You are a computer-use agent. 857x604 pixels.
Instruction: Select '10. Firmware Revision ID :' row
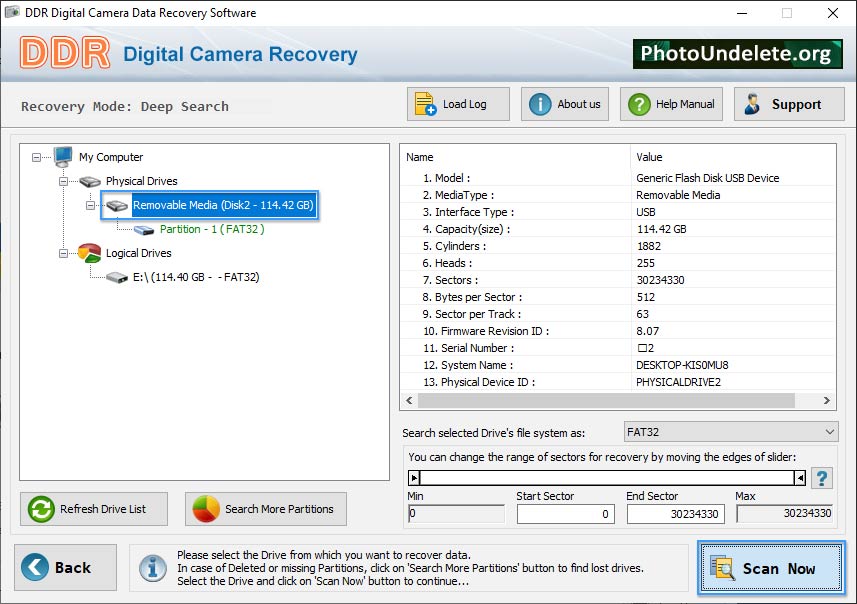(618, 331)
